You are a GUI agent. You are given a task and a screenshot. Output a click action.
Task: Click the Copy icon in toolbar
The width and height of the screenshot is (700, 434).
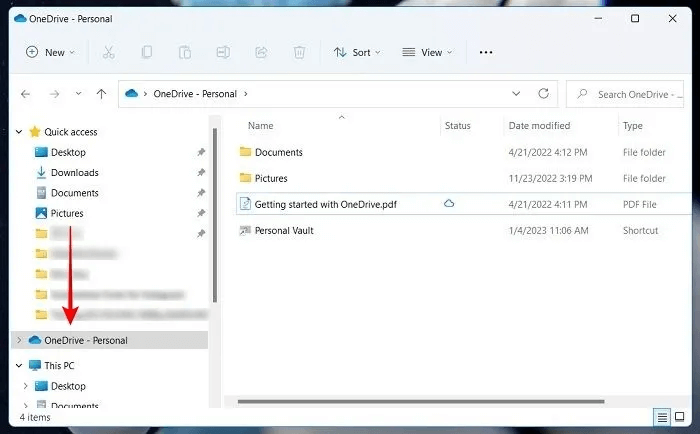click(x=146, y=52)
